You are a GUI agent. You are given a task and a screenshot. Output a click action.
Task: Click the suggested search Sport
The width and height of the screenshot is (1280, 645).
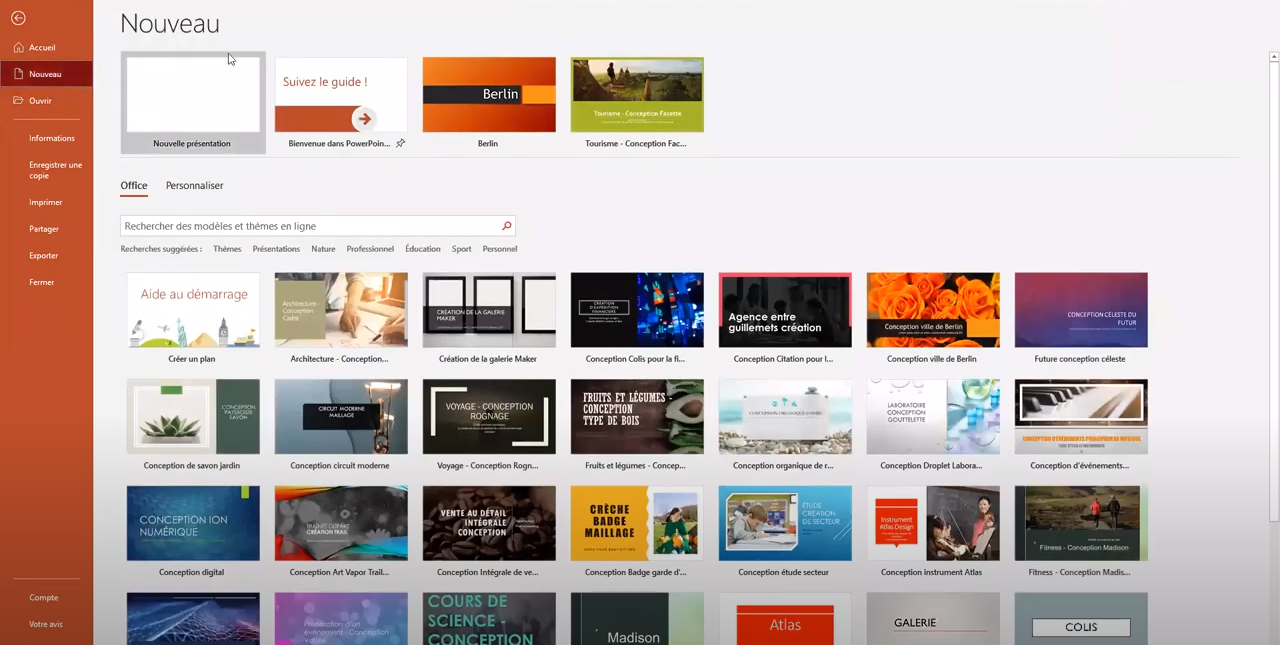pos(461,249)
